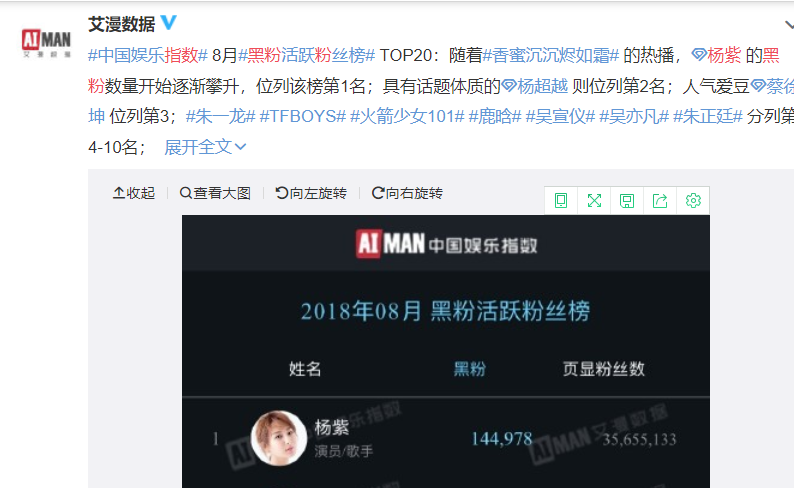Click the green tablet/mobile view icon
The width and height of the screenshot is (794, 488).
[561, 201]
